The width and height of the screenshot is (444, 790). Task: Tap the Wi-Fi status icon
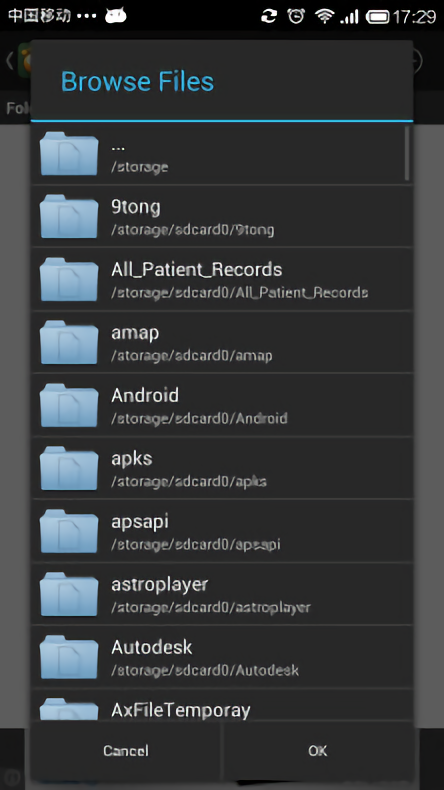(x=325, y=17)
